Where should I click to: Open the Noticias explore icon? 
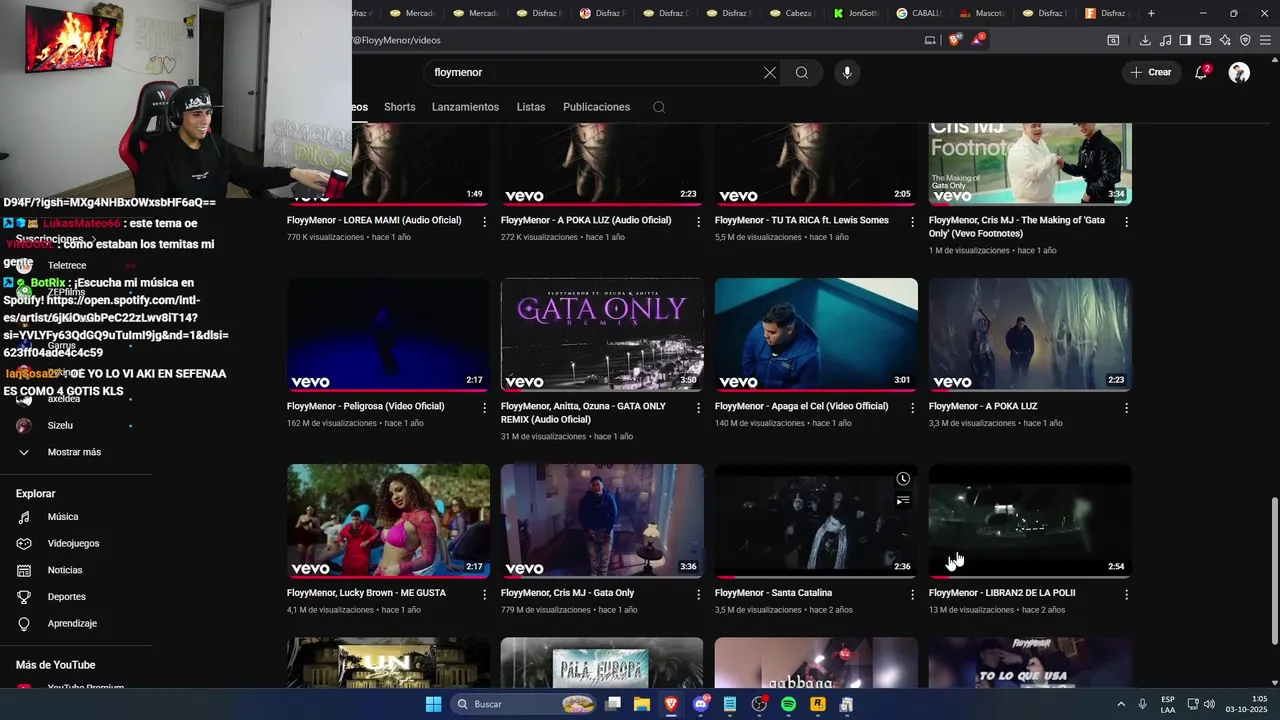click(x=24, y=570)
